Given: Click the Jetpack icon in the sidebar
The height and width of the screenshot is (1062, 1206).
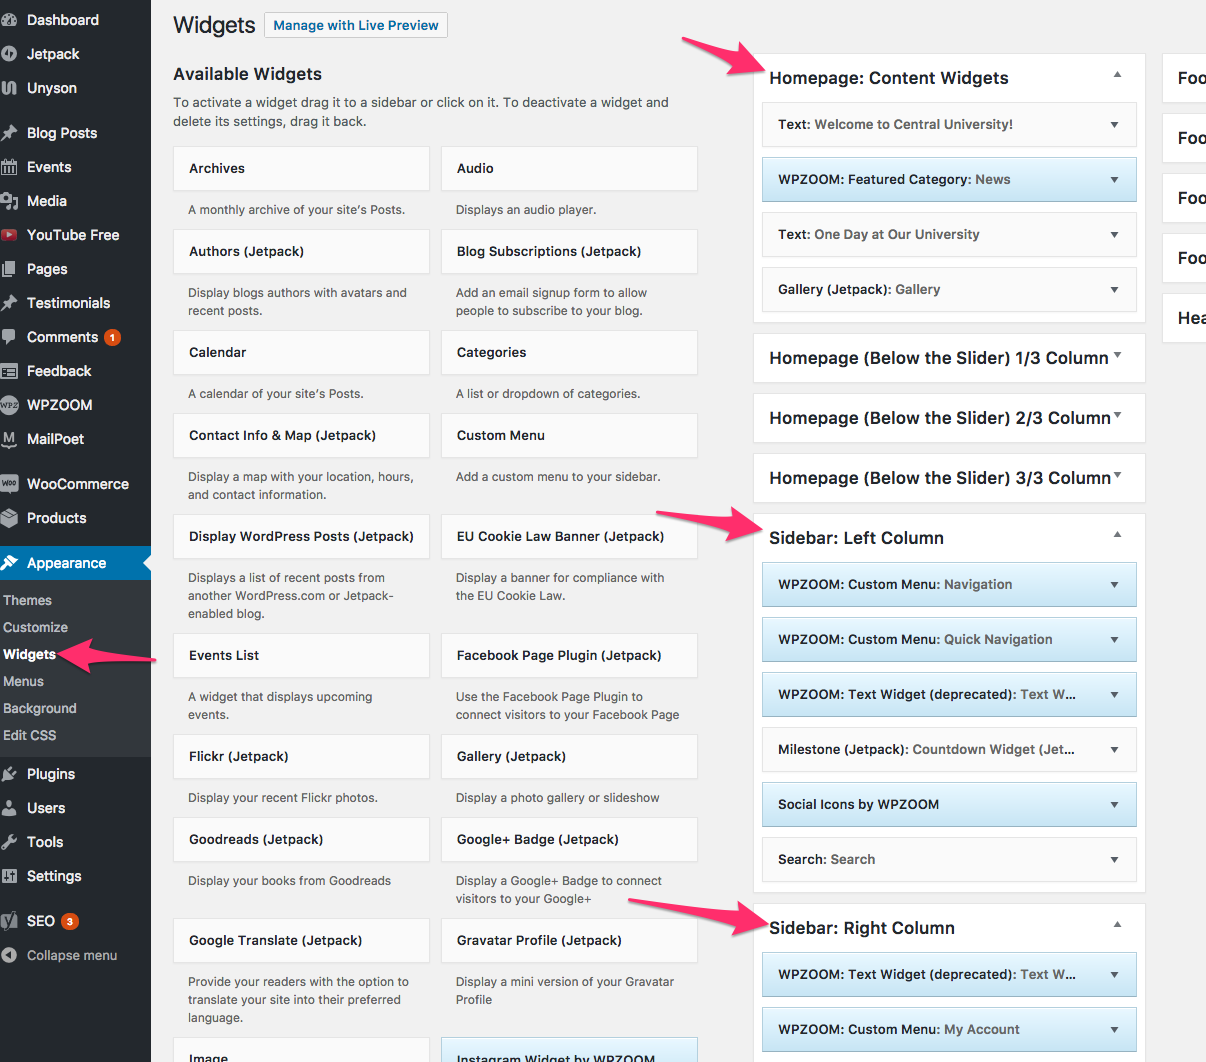Looking at the screenshot, I should (x=9, y=54).
